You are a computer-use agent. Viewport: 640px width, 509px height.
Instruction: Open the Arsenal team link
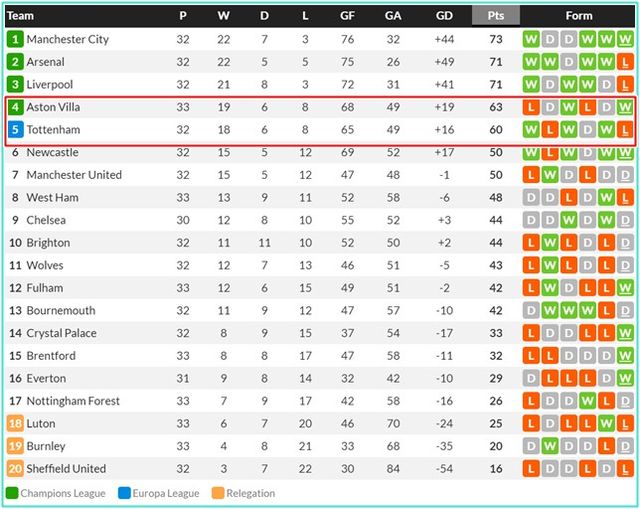point(46,62)
